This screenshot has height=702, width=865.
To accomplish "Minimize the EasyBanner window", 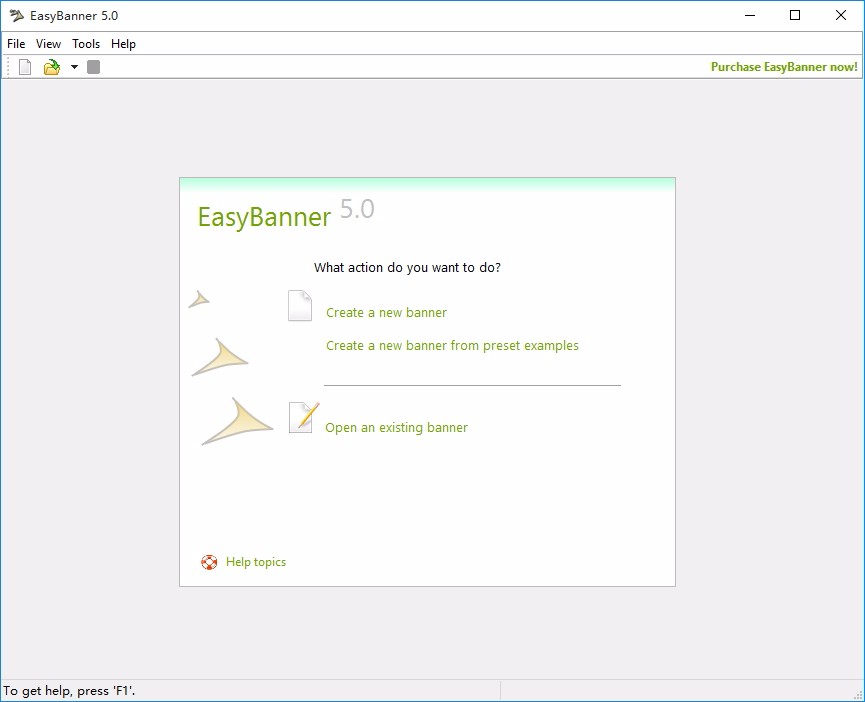I will pos(750,15).
